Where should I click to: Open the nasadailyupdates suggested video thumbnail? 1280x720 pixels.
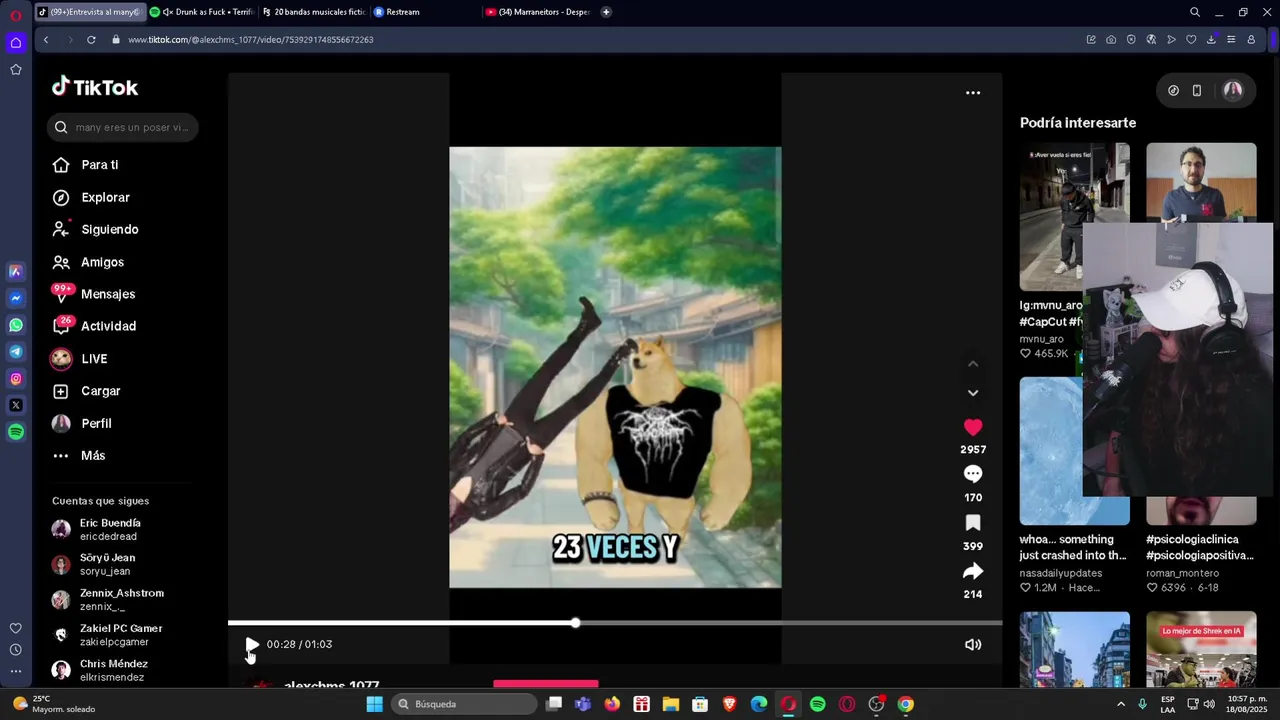click(x=1074, y=451)
